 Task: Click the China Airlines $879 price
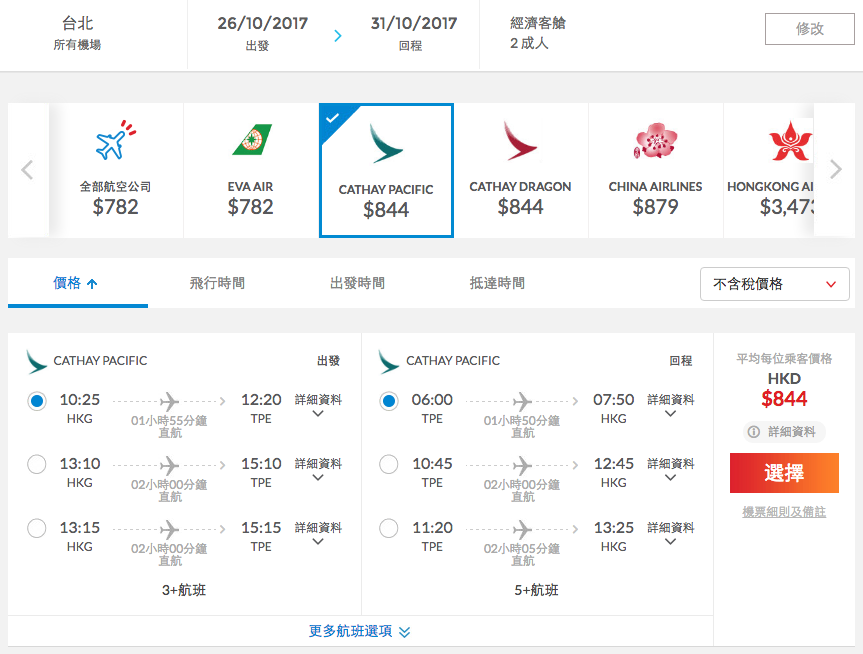655,207
